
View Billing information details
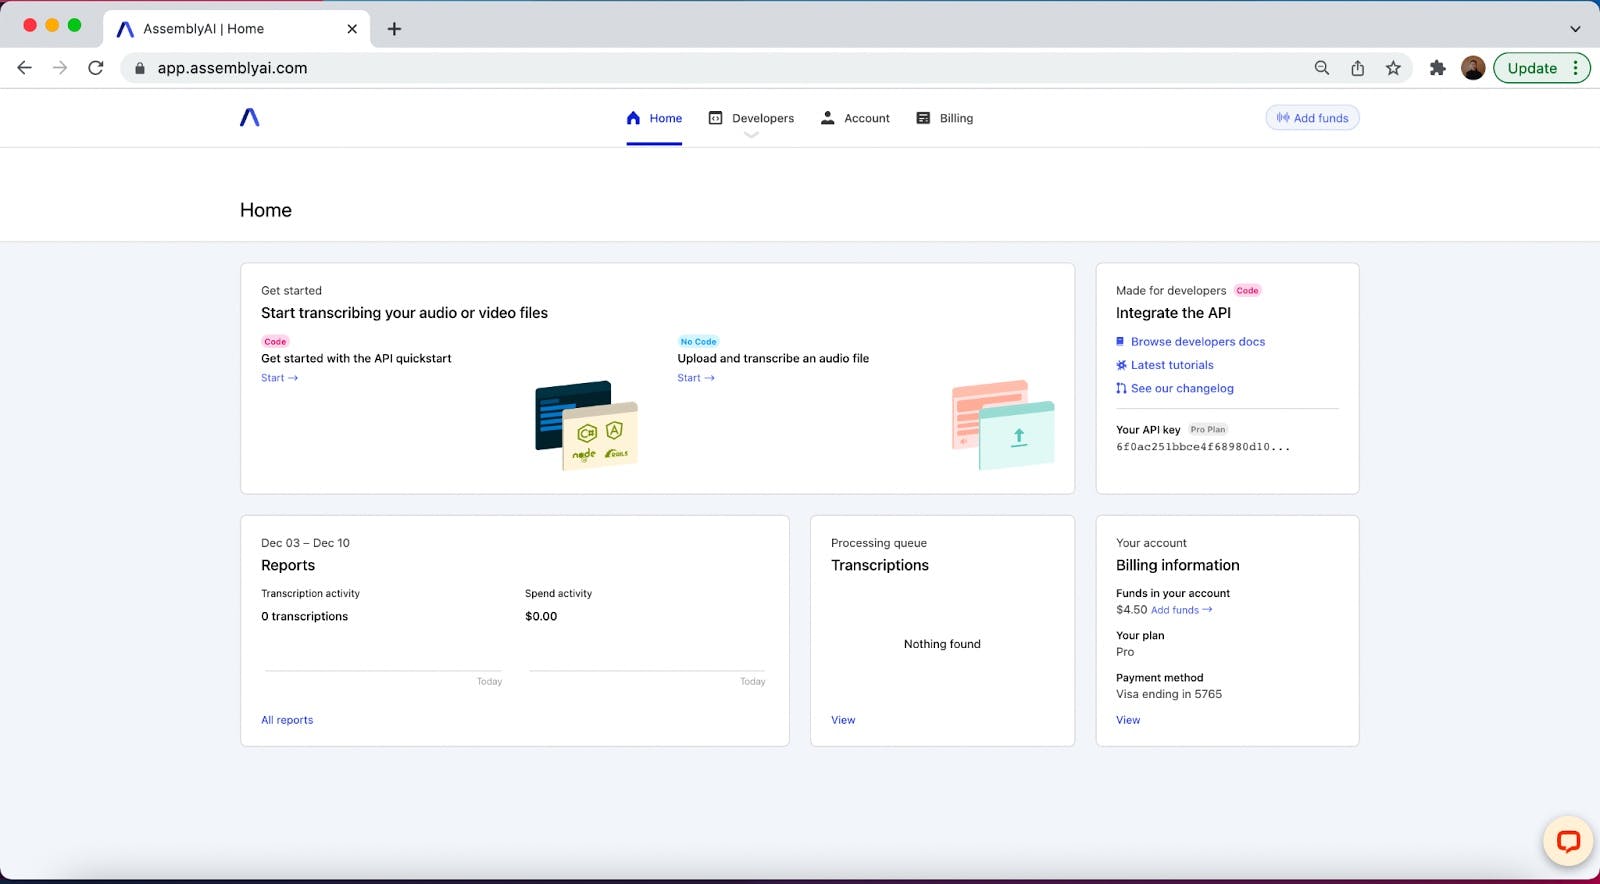(1128, 720)
